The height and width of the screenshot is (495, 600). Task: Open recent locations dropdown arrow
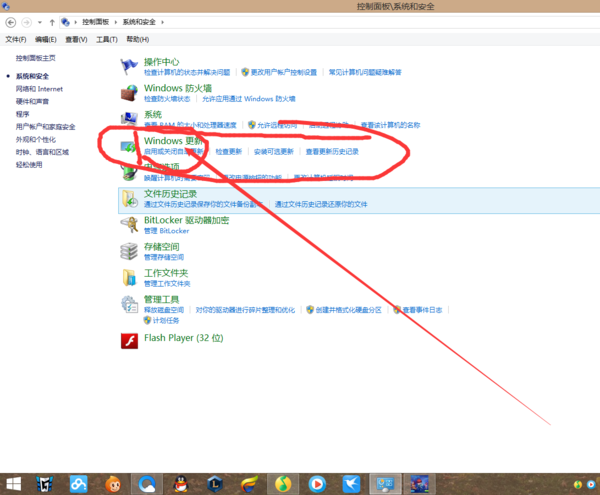(40, 23)
